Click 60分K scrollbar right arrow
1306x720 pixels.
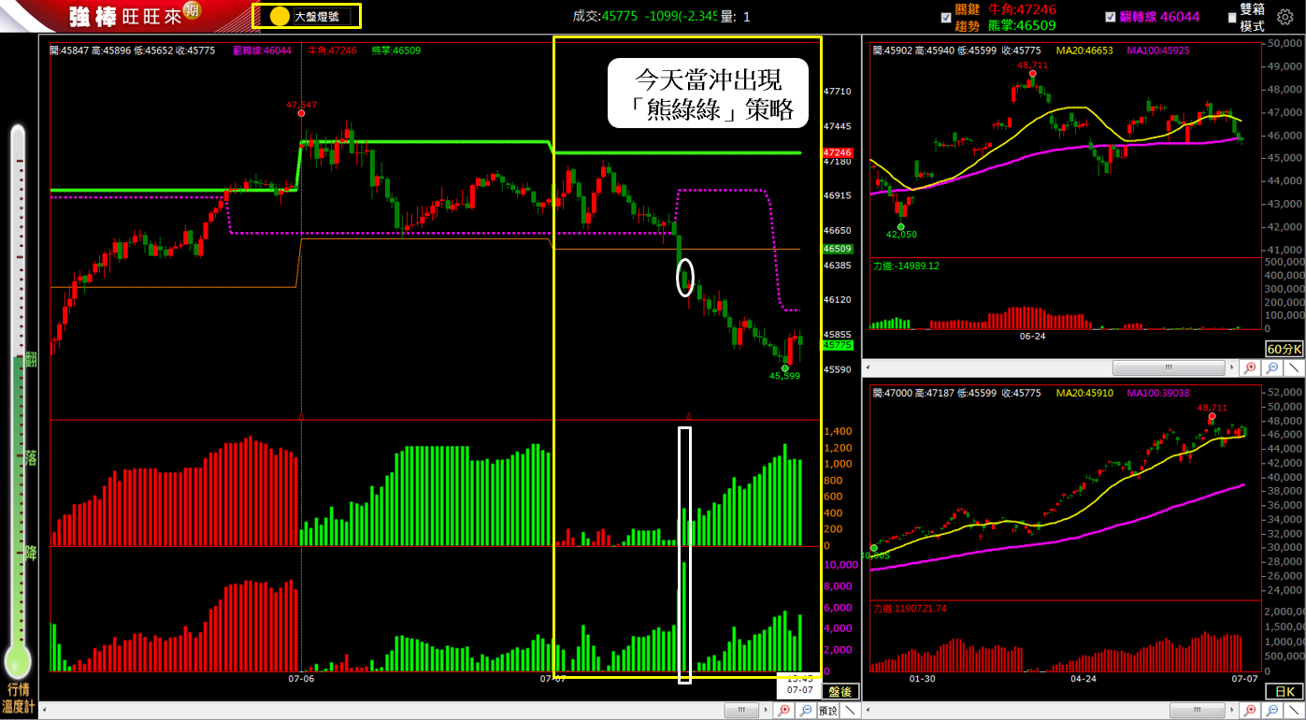point(1232,367)
